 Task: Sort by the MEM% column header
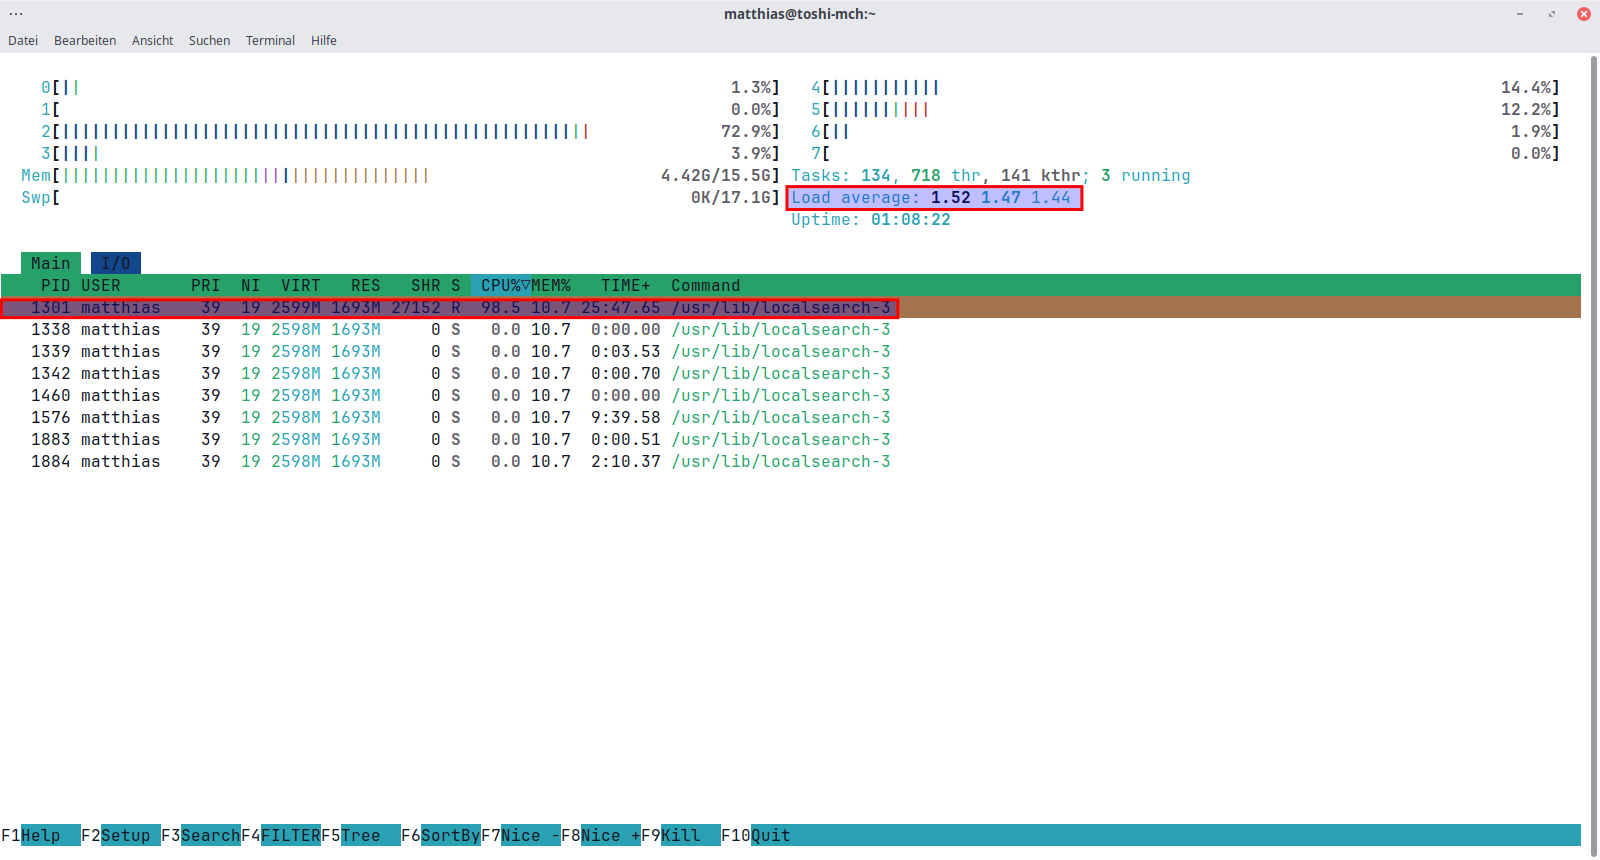pos(551,286)
